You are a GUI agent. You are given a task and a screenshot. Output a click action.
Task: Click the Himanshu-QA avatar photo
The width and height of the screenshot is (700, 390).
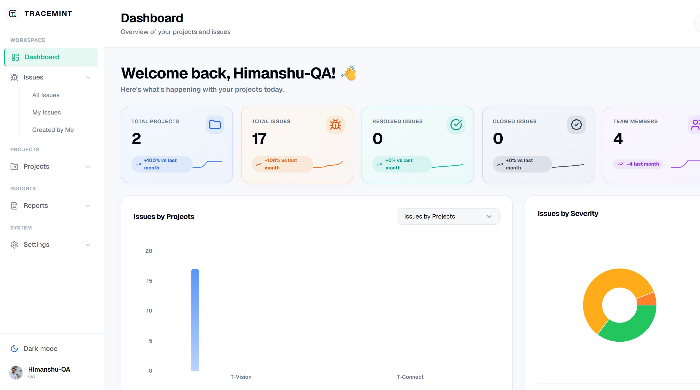[16, 372]
